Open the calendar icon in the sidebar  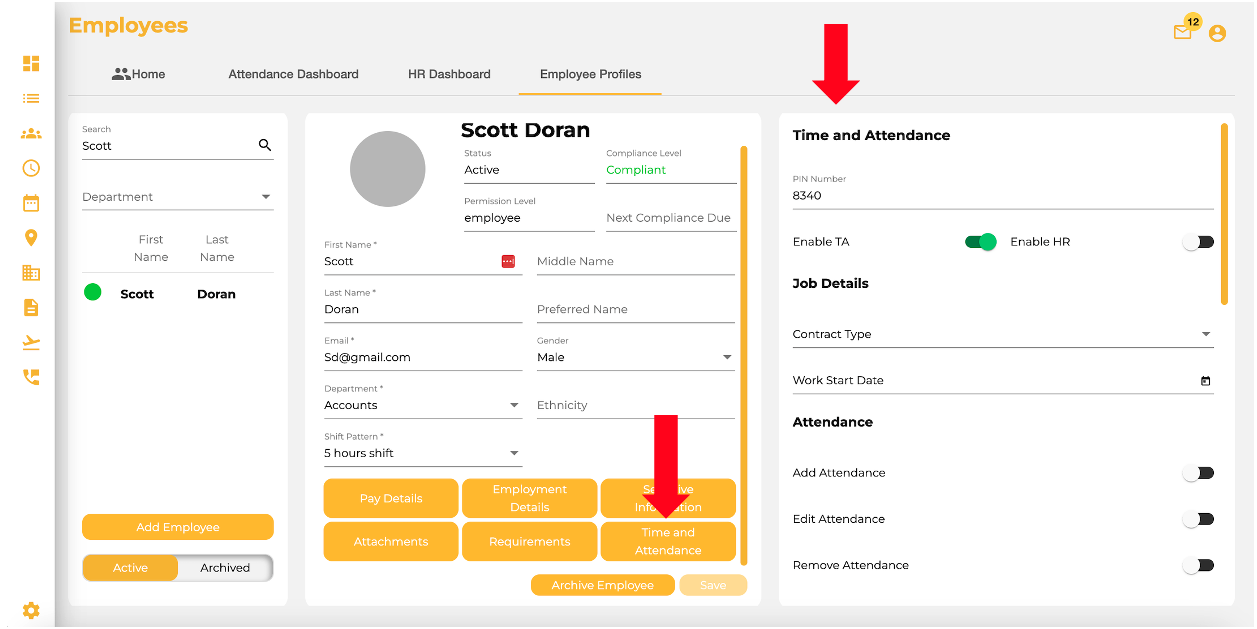pyautogui.click(x=30, y=202)
